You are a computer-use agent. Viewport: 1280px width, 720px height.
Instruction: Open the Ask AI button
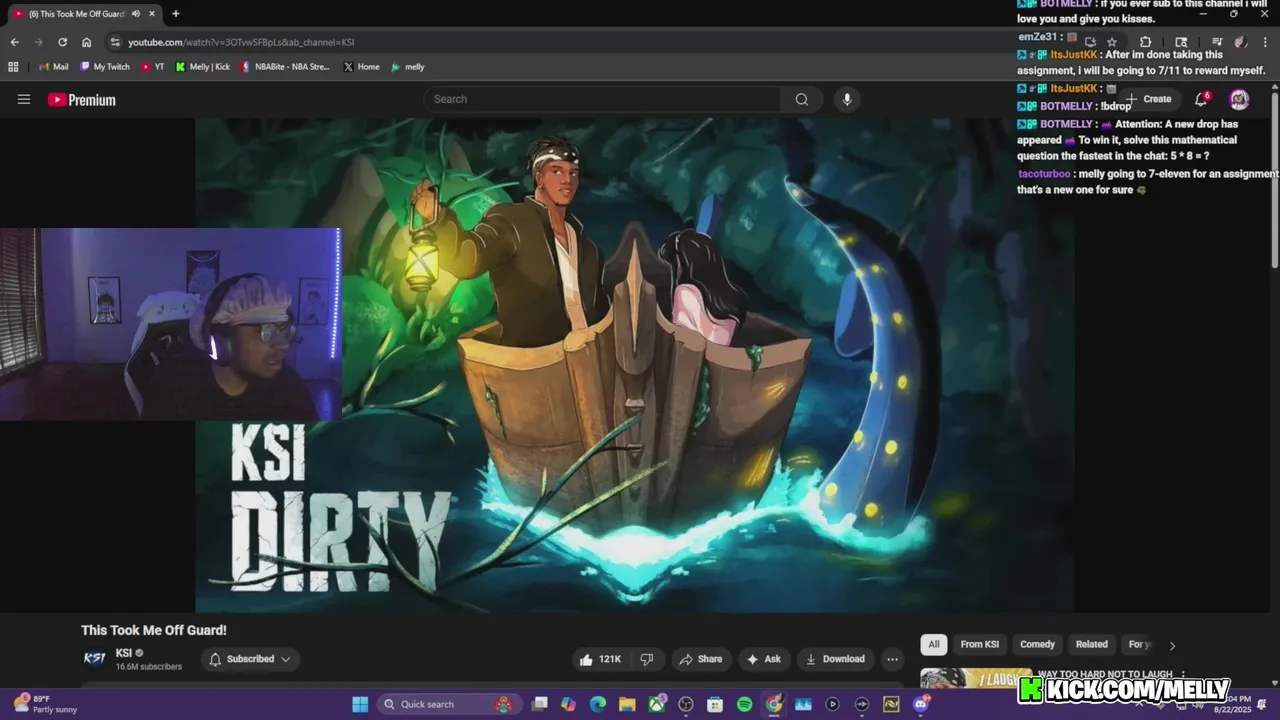[x=763, y=659]
